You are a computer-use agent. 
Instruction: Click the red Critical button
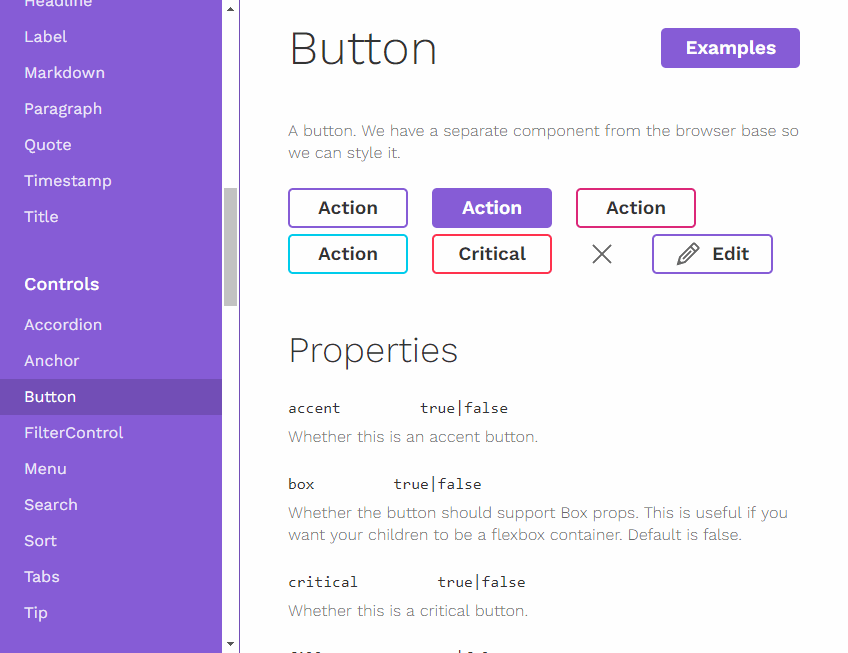coord(492,254)
